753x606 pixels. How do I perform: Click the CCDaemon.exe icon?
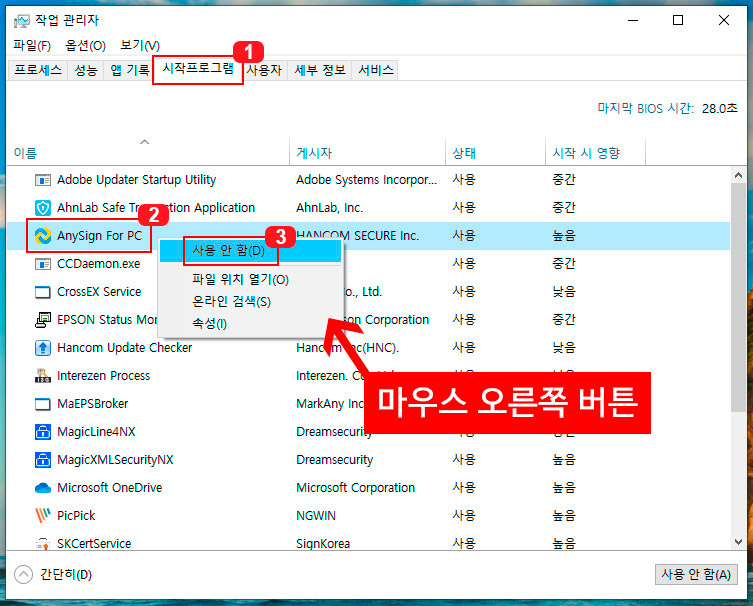point(43,264)
